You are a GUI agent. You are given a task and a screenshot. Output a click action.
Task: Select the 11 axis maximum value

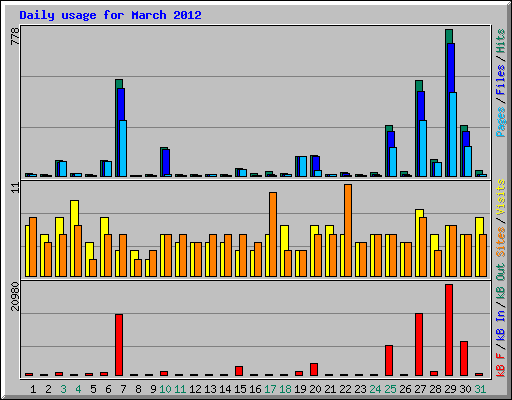pos(15,187)
